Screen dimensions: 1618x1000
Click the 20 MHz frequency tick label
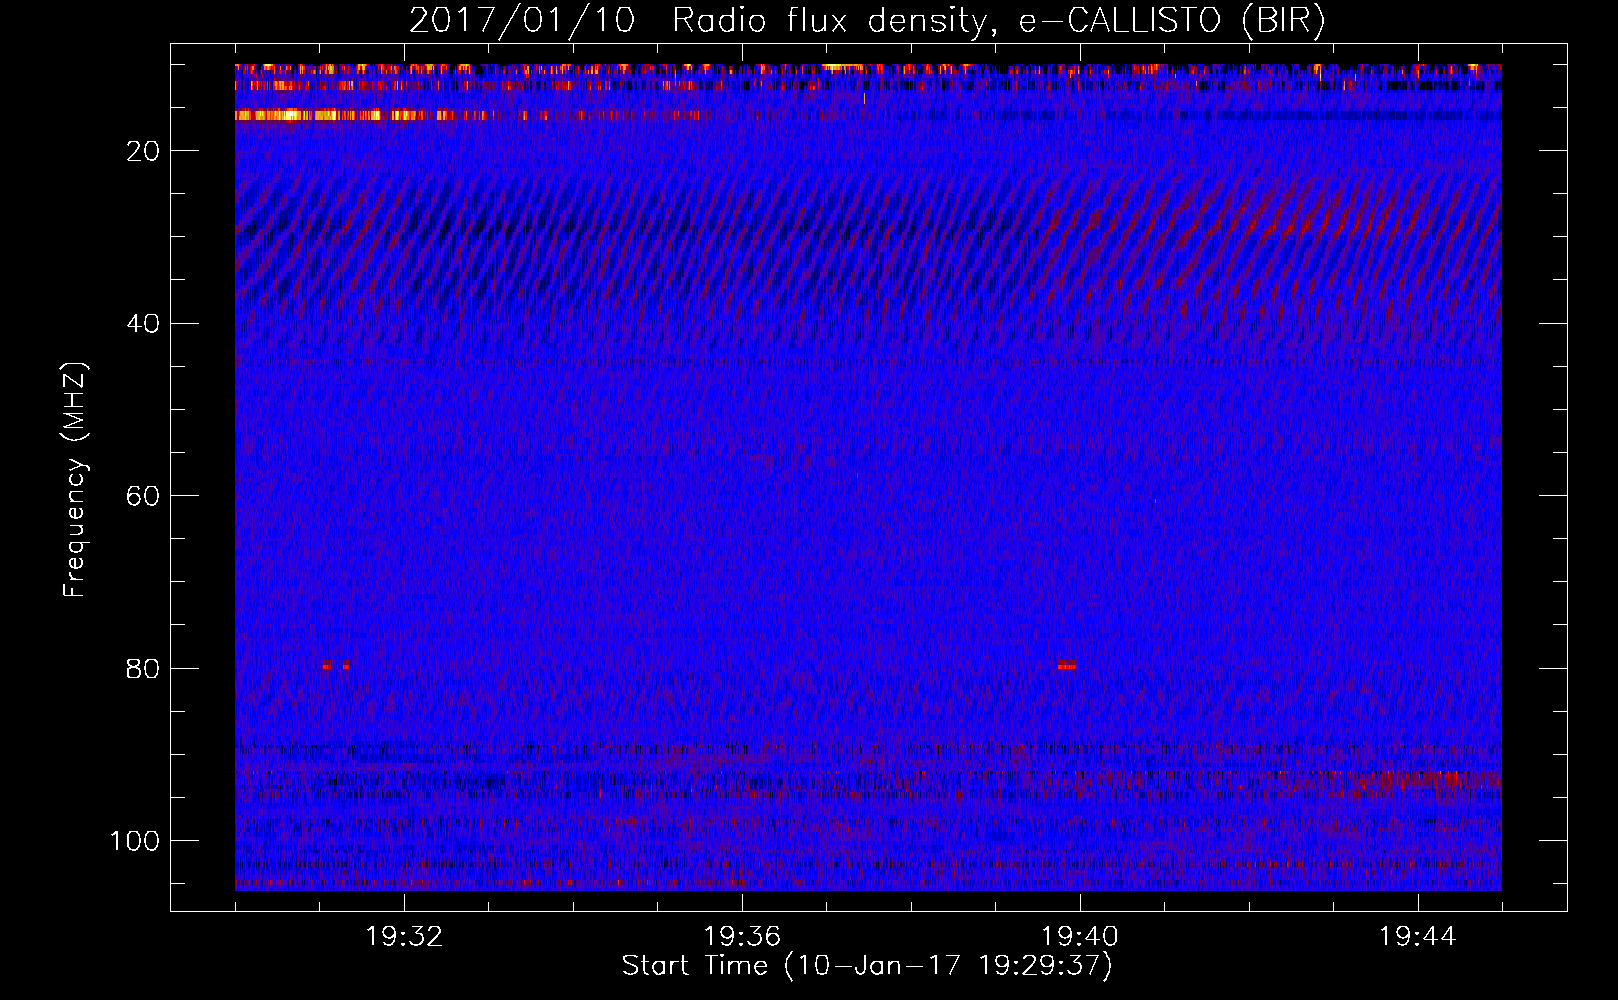[x=144, y=151]
